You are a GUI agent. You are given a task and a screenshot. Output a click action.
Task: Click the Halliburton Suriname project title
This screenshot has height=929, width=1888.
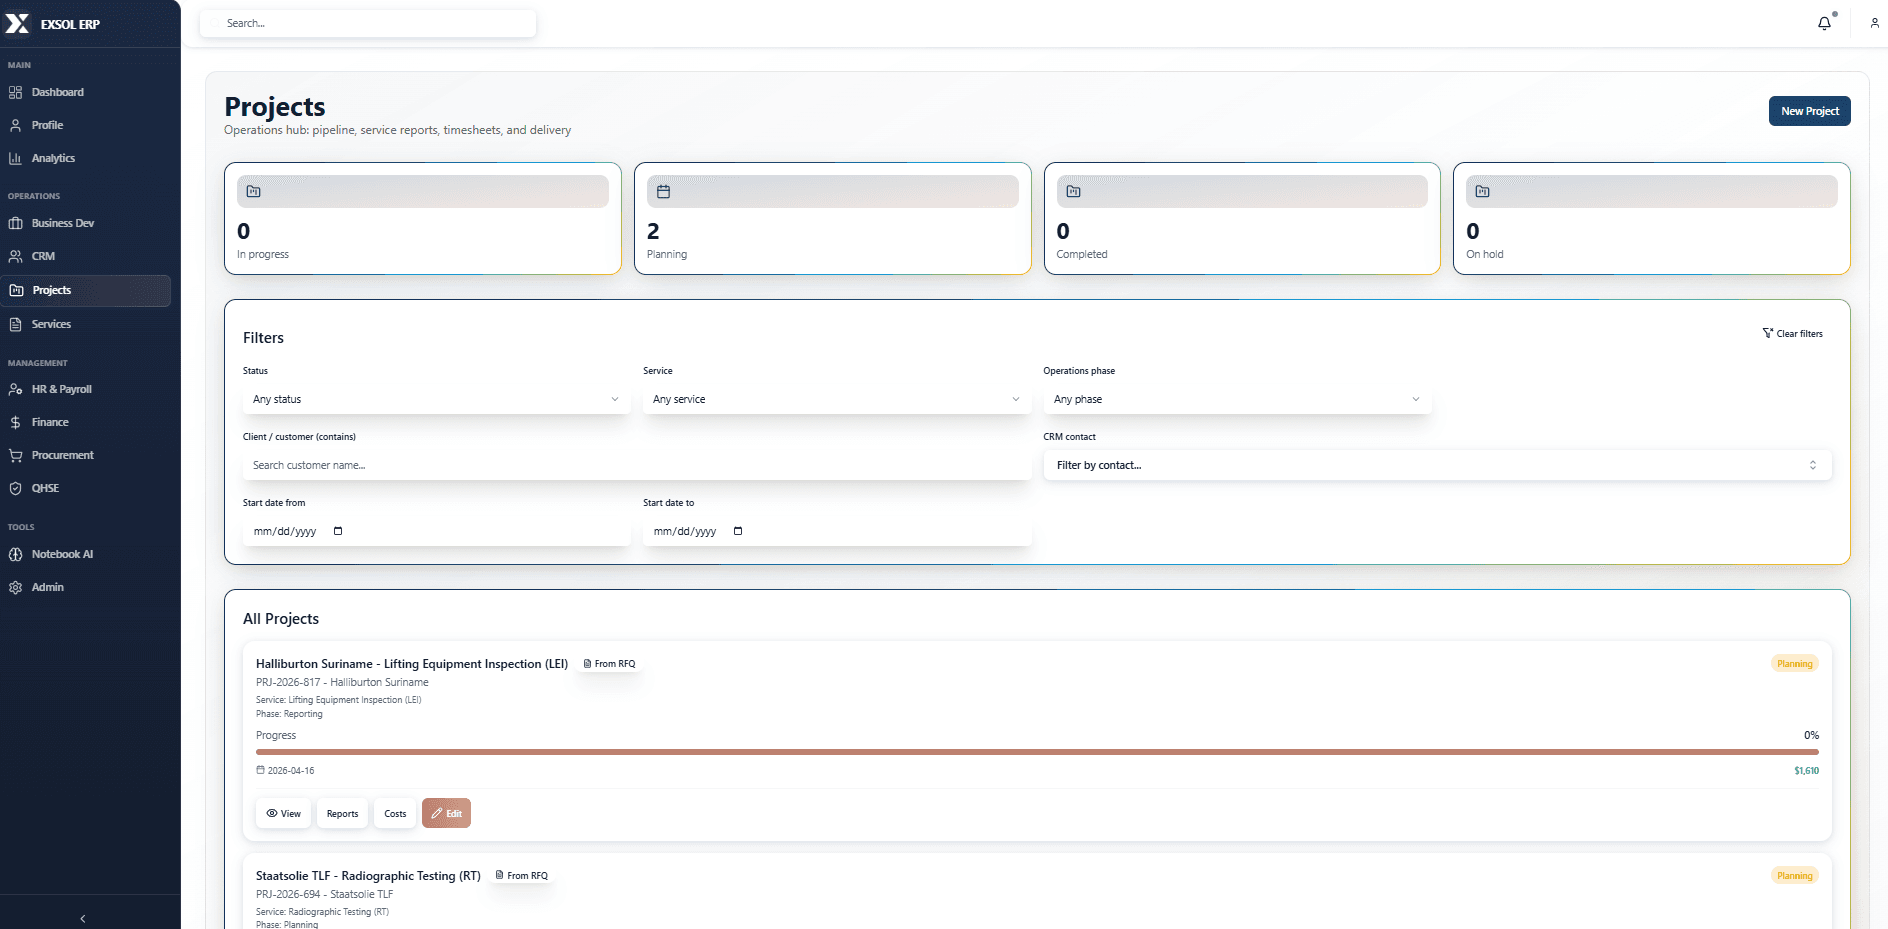pos(412,664)
